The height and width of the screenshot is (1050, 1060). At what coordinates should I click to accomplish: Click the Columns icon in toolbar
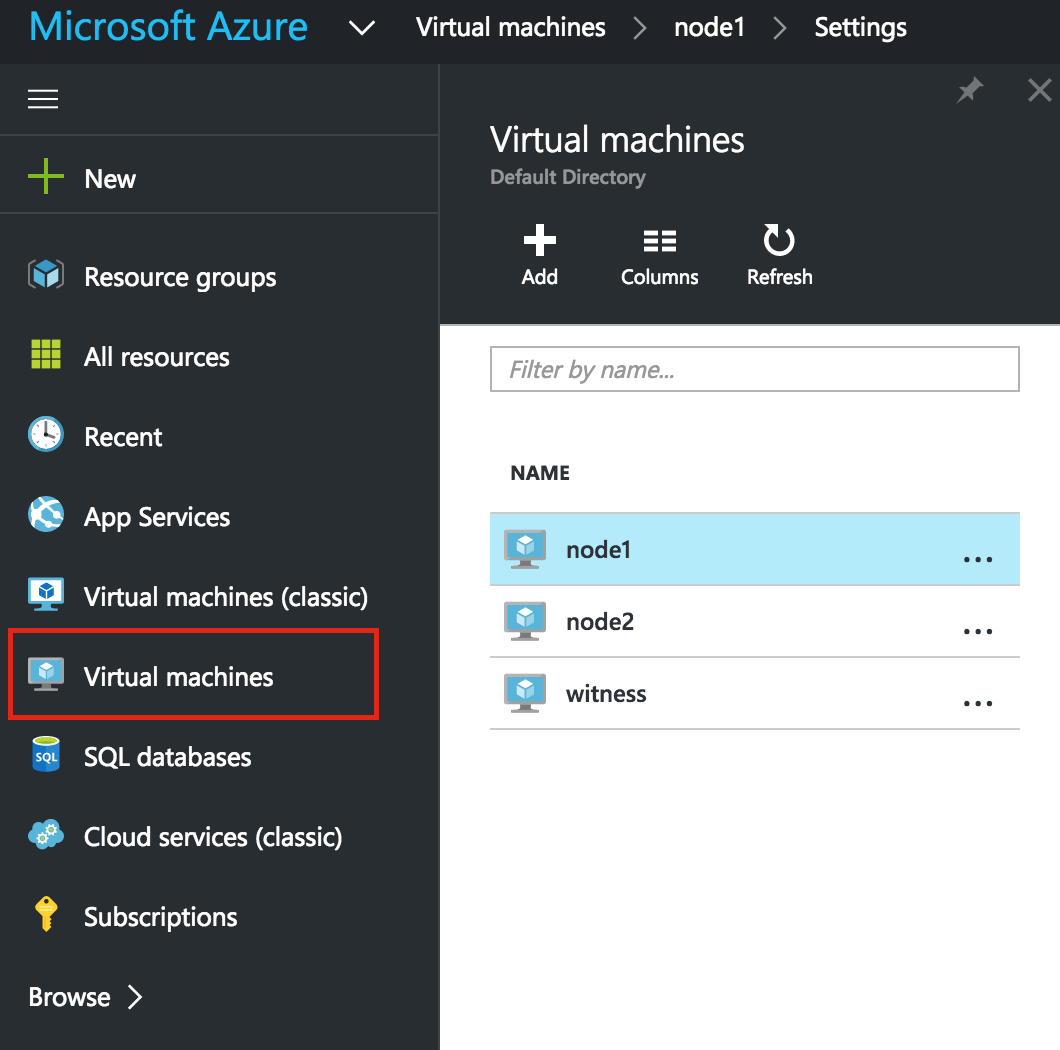point(660,241)
